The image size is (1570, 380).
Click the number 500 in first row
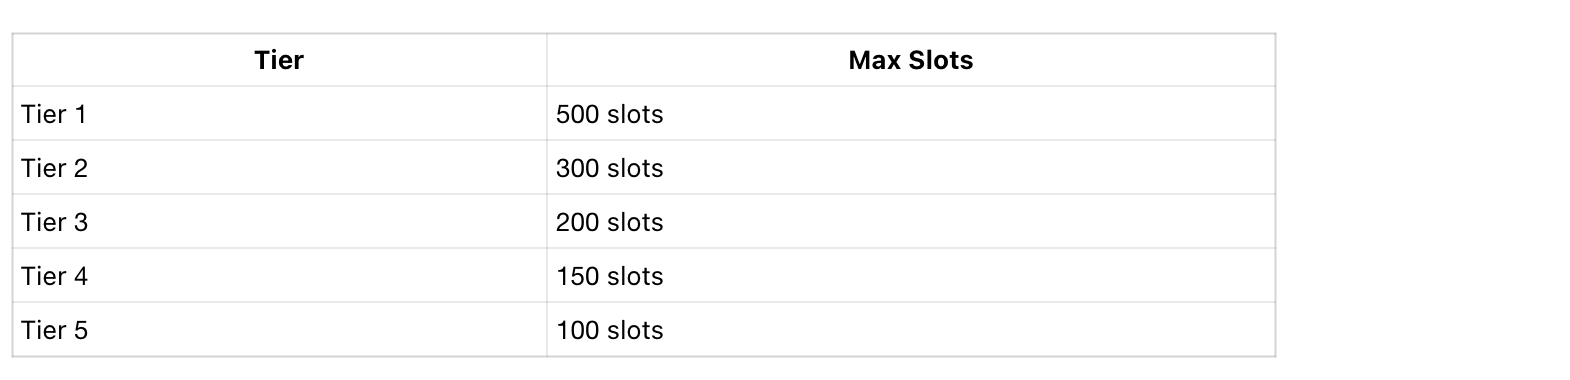[577, 114]
